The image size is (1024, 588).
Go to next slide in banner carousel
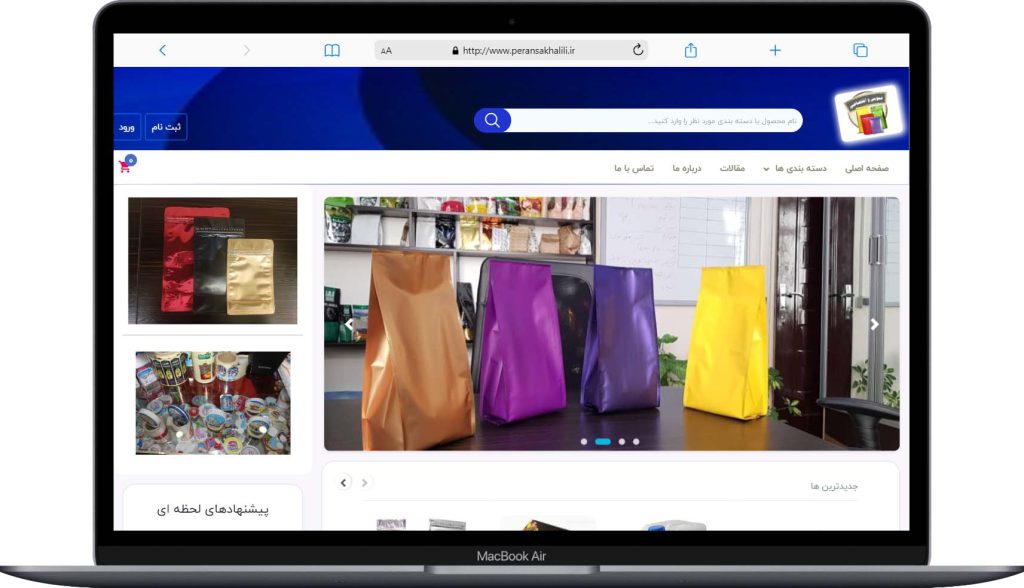pyautogui.click(x=874, y=324)
